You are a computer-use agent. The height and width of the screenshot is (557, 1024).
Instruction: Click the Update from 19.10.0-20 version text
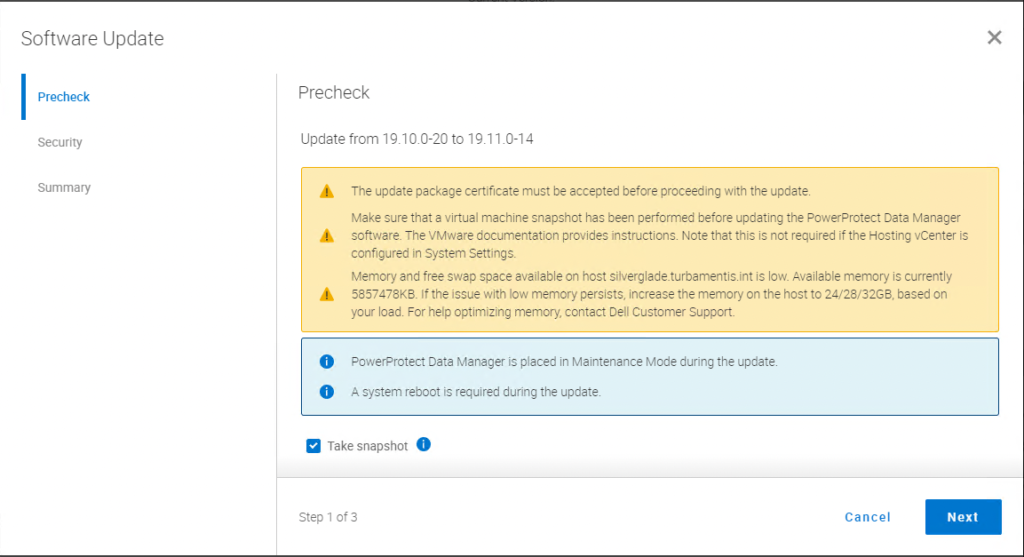point(417,139)
